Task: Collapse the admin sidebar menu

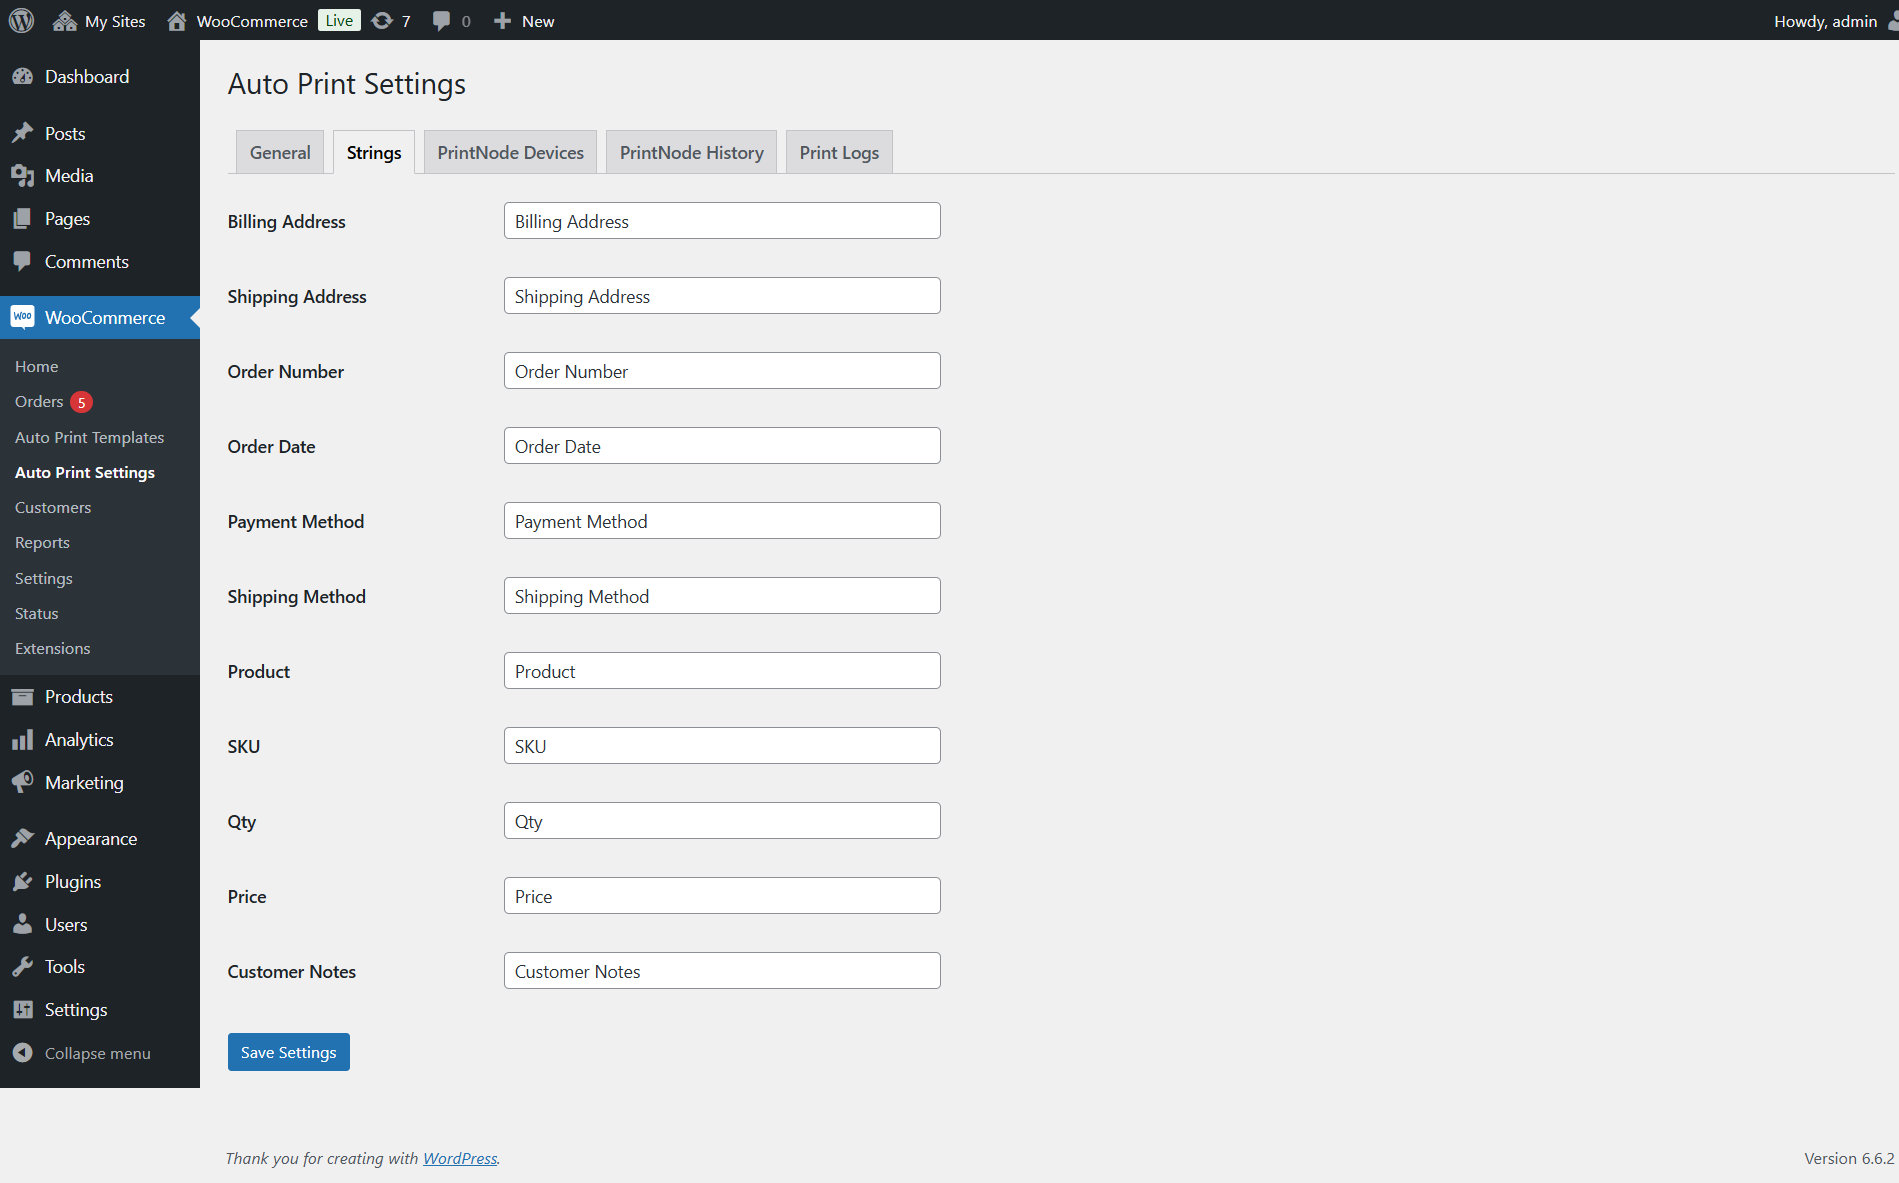Action: (x=80, y=1053)
